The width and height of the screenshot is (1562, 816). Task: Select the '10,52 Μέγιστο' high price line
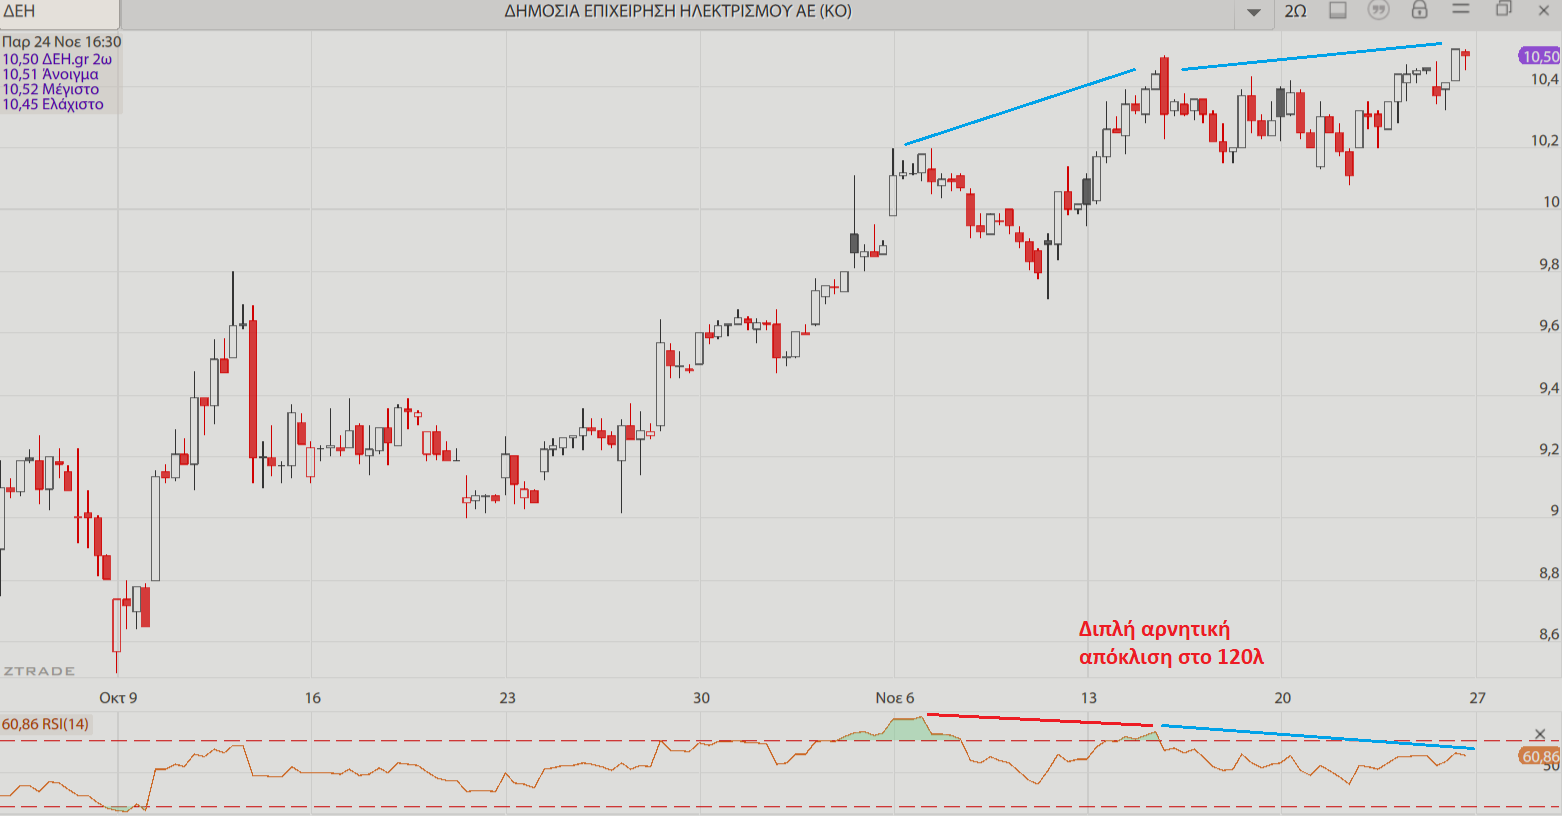(50, 89)
